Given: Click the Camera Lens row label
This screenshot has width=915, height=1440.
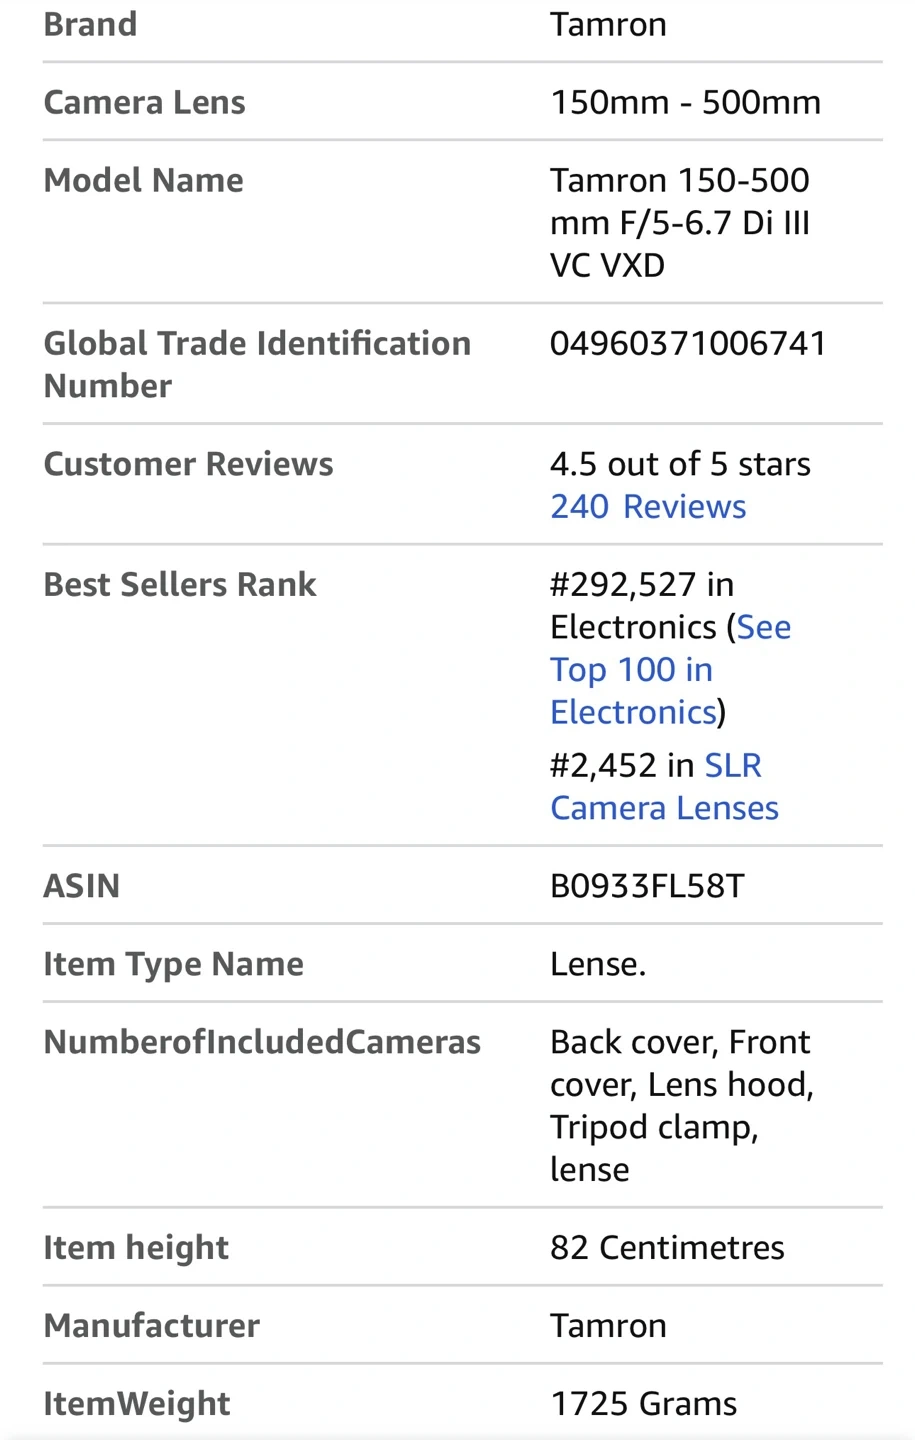Looking at the screenshot, I should click(x=144, y=102).
